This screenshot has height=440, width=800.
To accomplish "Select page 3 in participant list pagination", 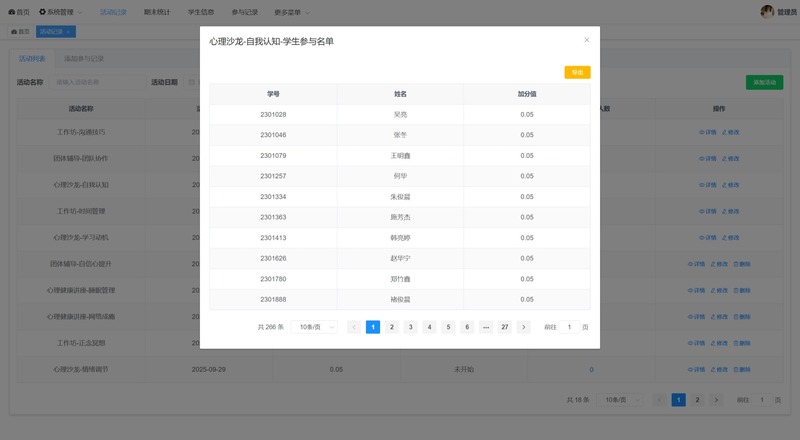I will 410,327.
